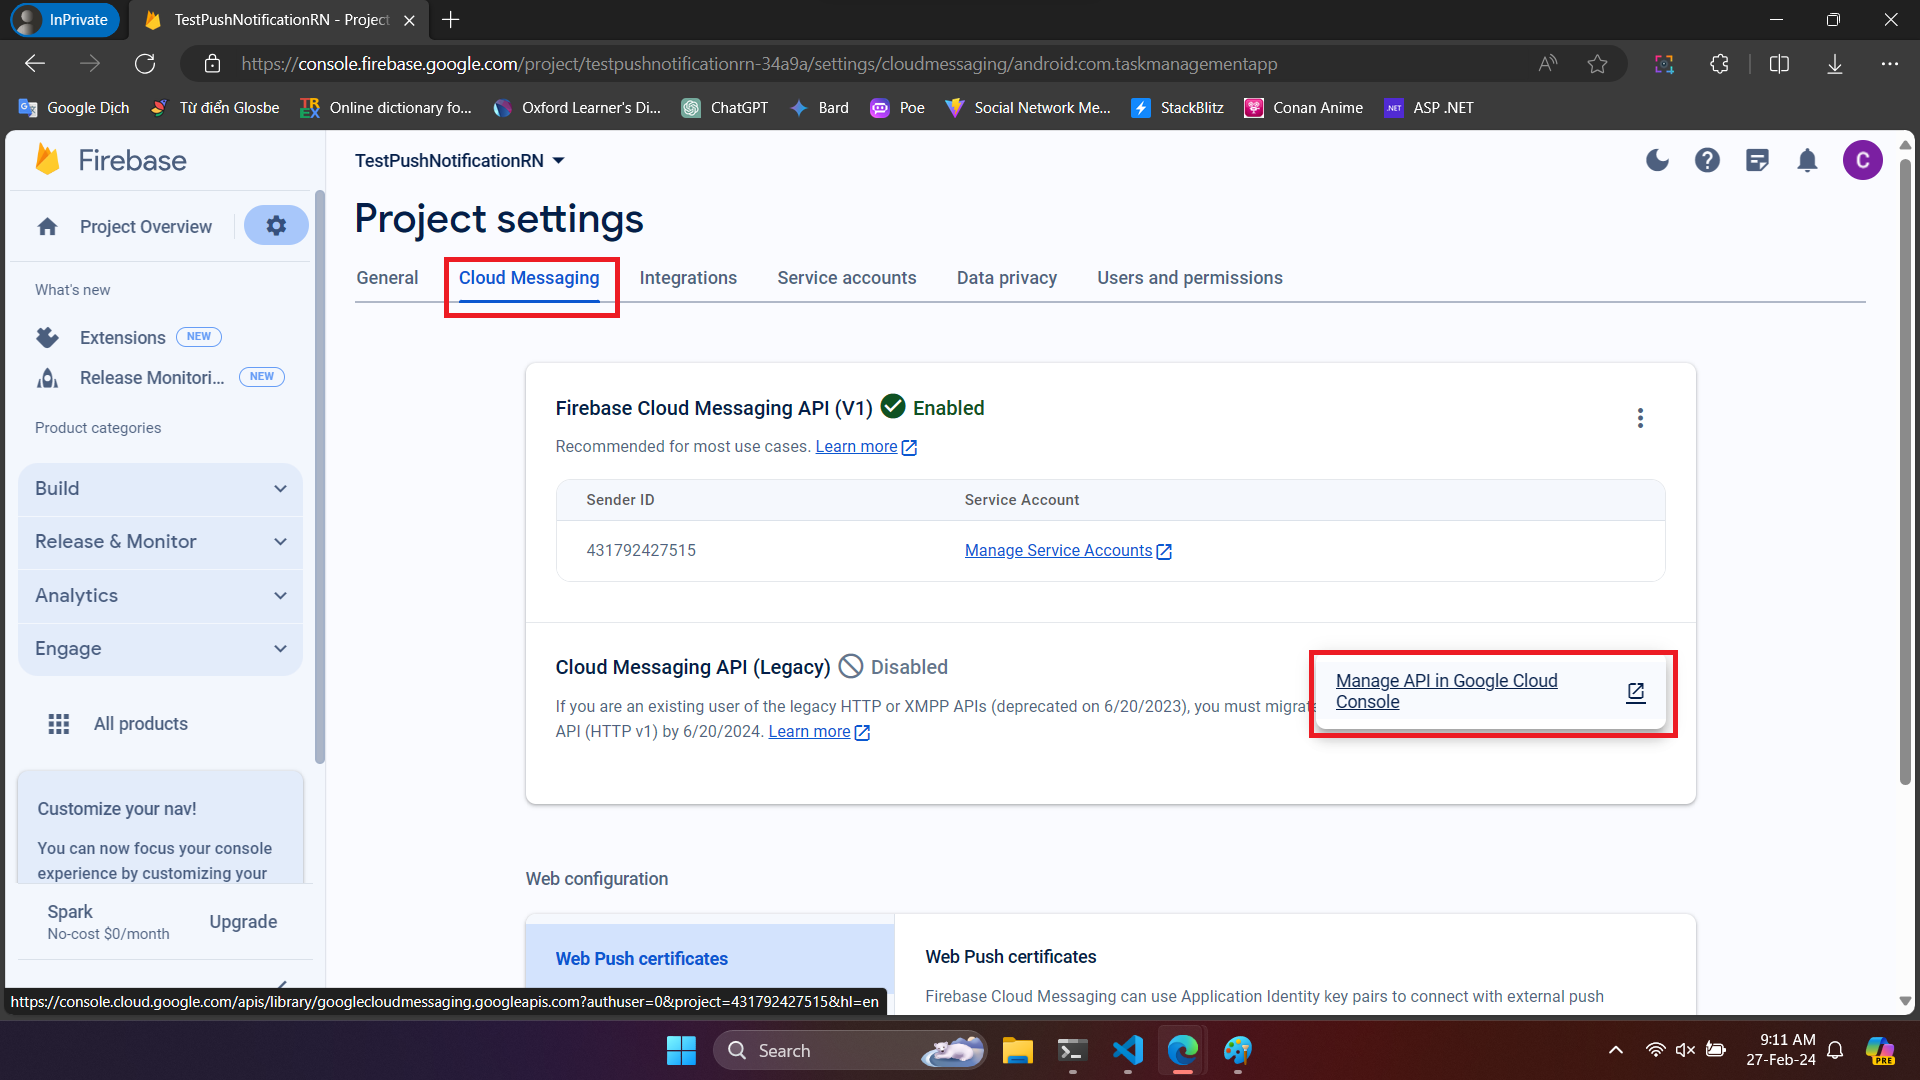
Task: Open browser settings ellipsis menu
Action: click(x=1889, y=64)
